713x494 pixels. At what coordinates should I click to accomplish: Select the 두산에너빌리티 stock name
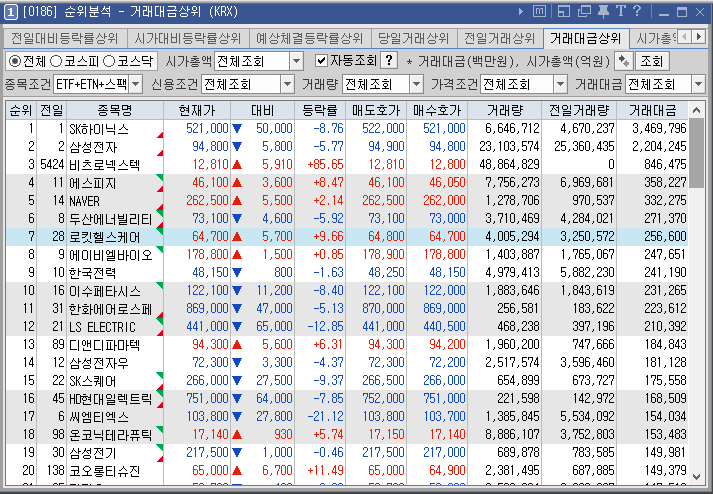(x=110, y=219)
